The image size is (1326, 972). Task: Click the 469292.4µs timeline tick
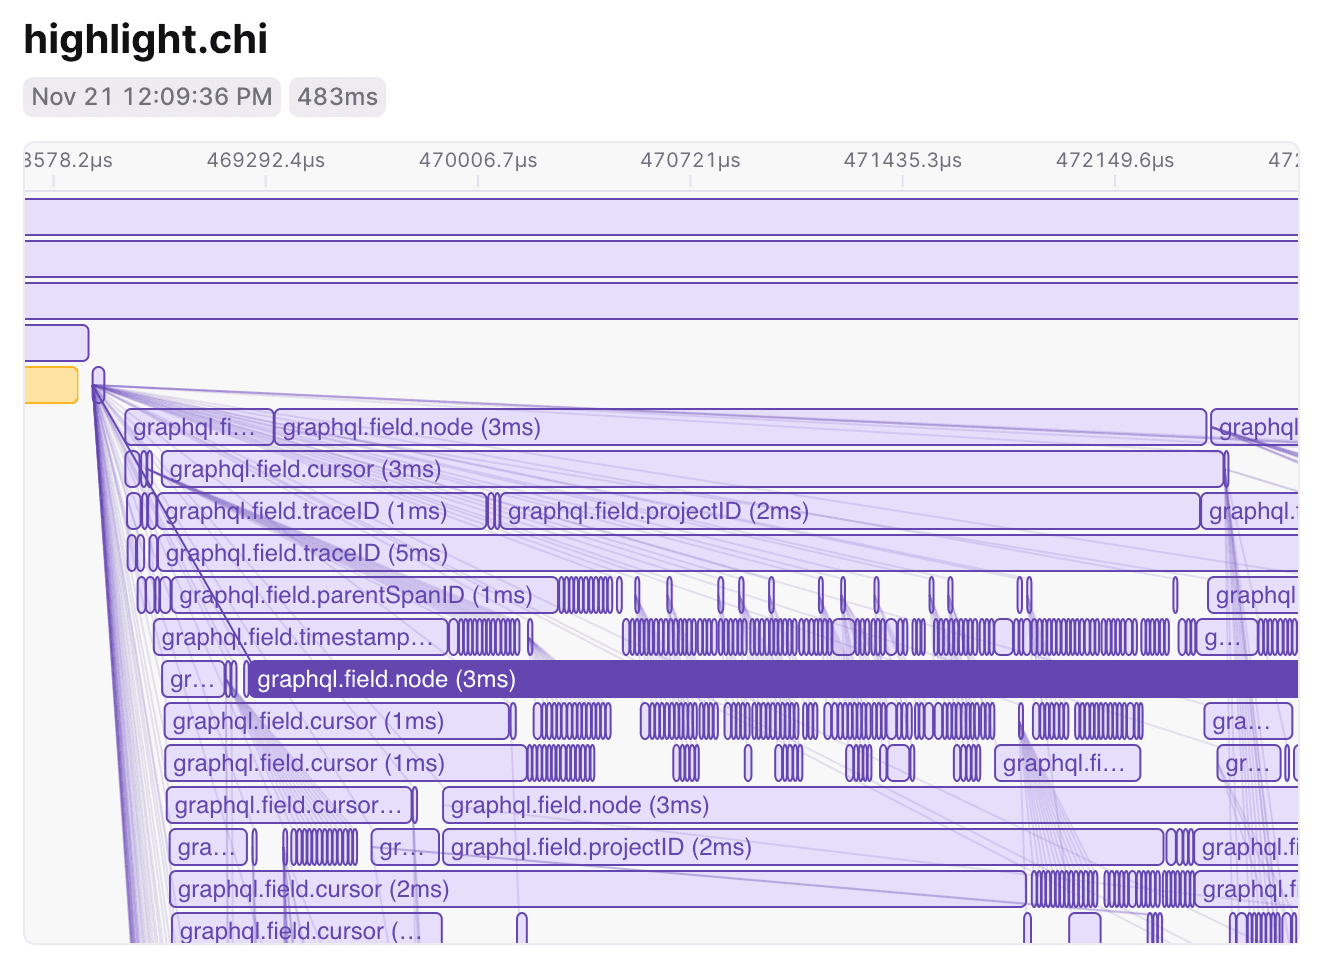266,161
